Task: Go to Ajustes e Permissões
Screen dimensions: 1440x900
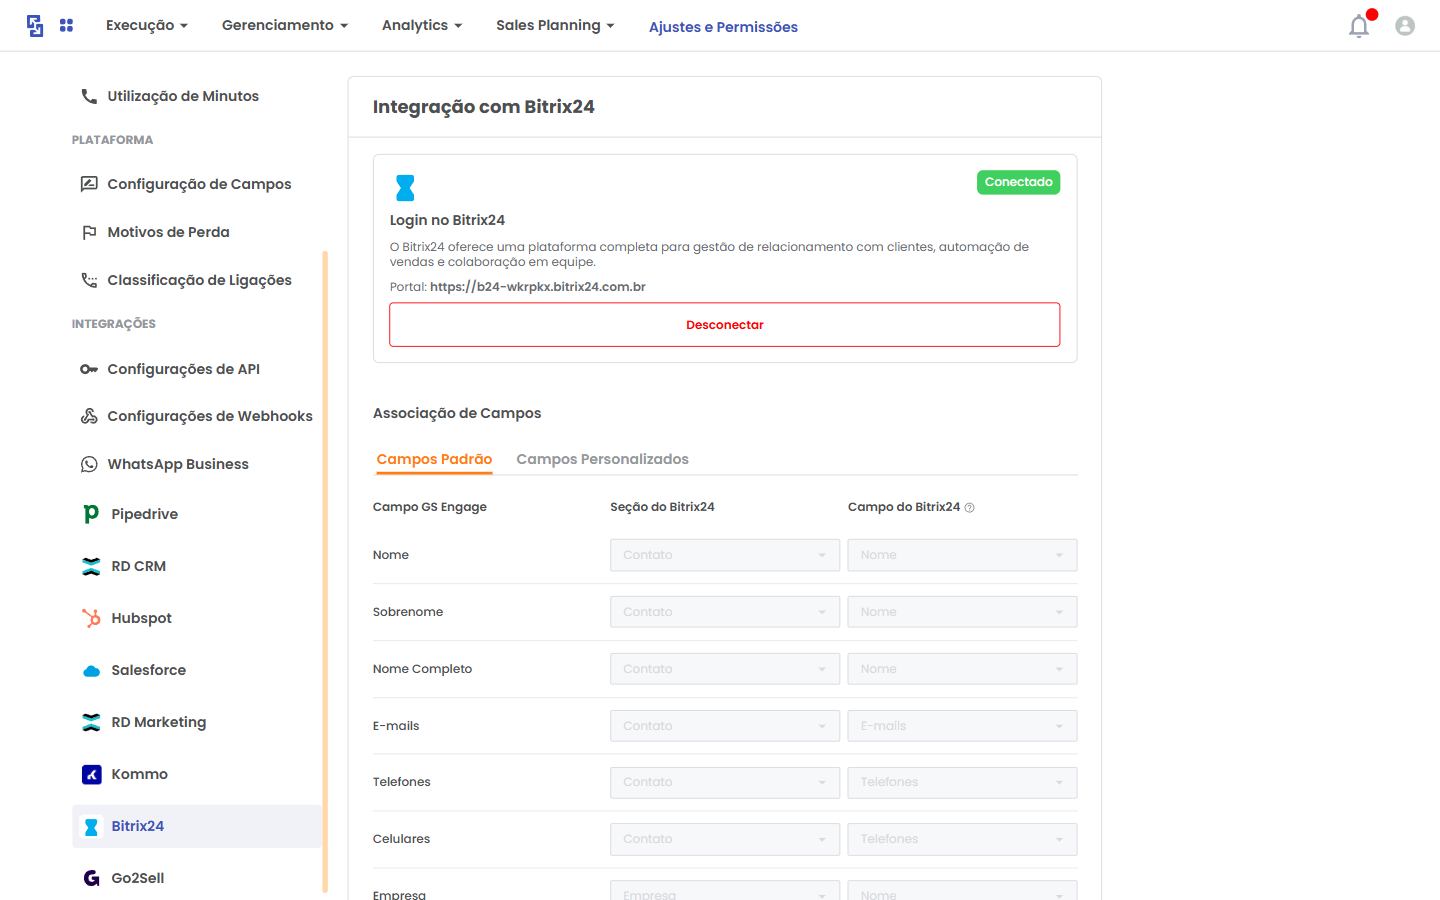Action: click(x=723, y=27)
